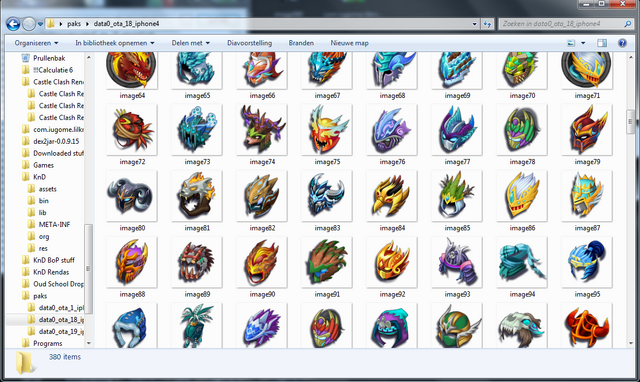
Task: Toggle the preview pane icon
Action: tap(602, 43)
